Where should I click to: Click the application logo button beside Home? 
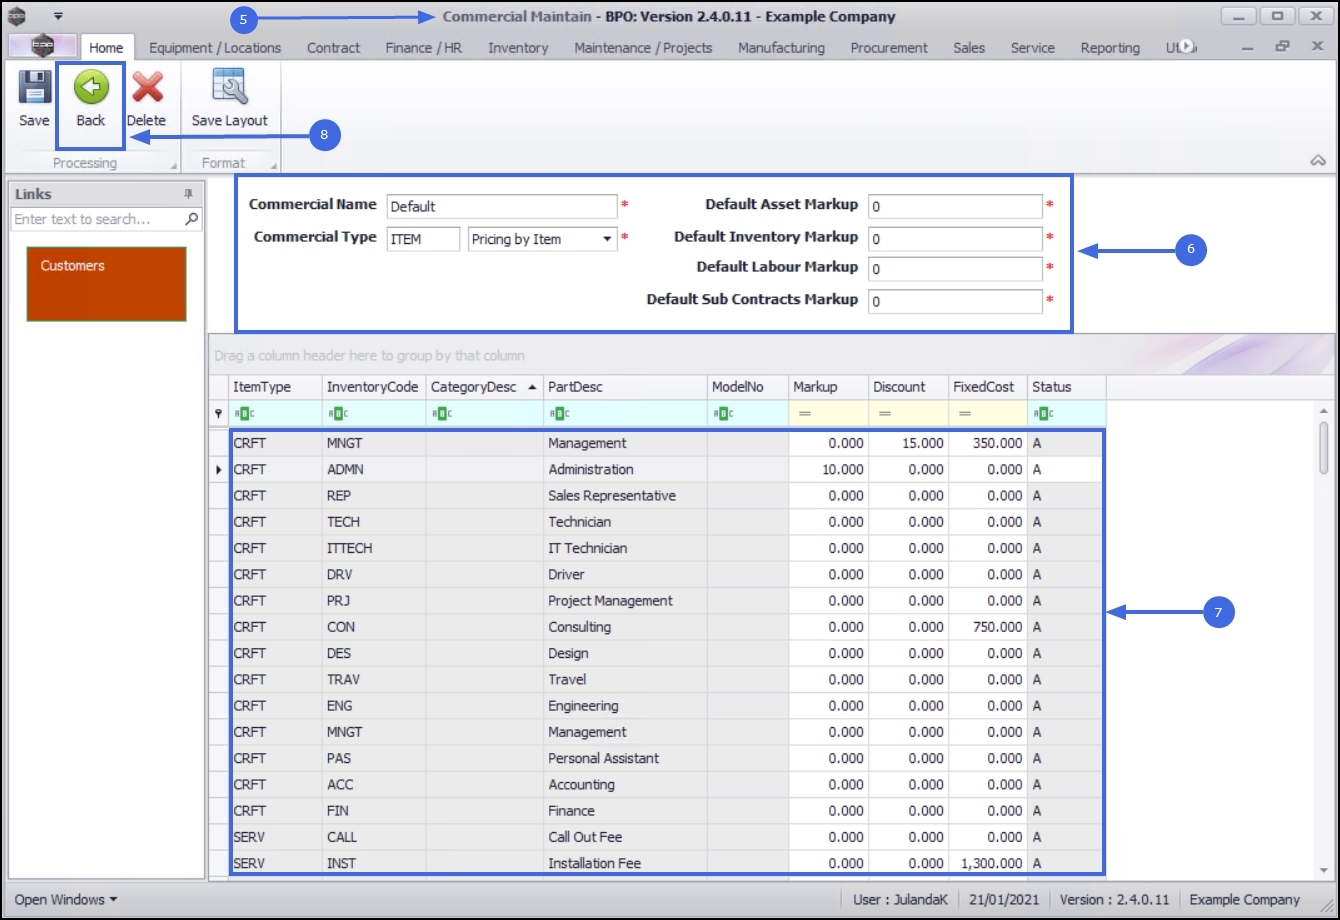[42, 46]
